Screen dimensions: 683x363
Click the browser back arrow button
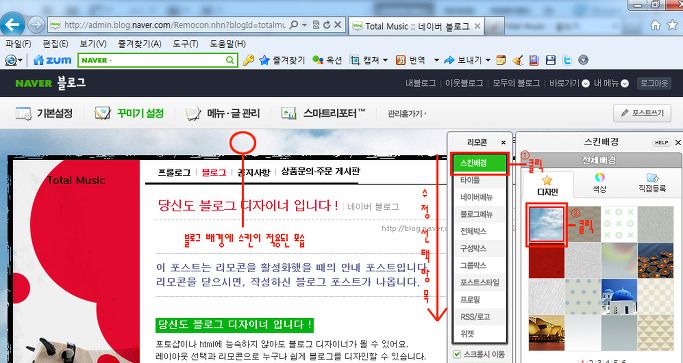[x=12, y=24]
